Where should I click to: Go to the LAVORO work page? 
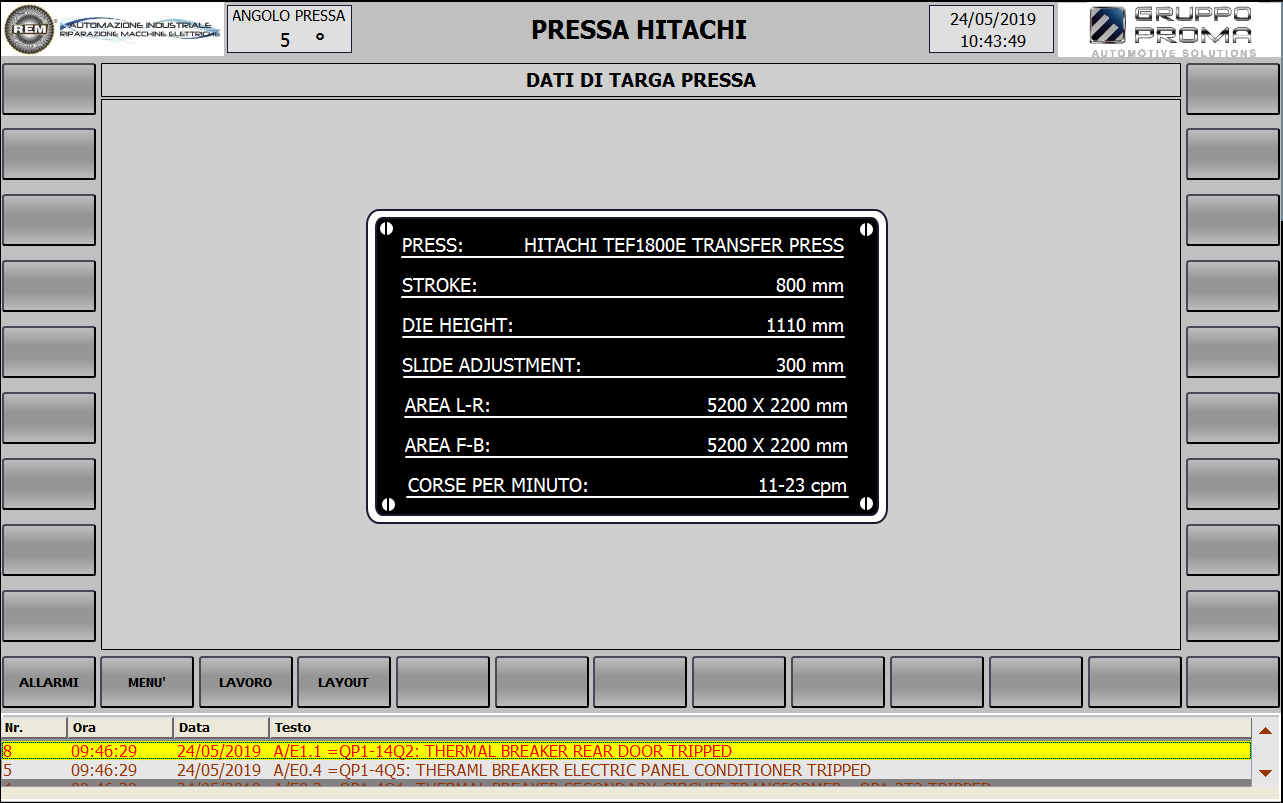[246, 682]
